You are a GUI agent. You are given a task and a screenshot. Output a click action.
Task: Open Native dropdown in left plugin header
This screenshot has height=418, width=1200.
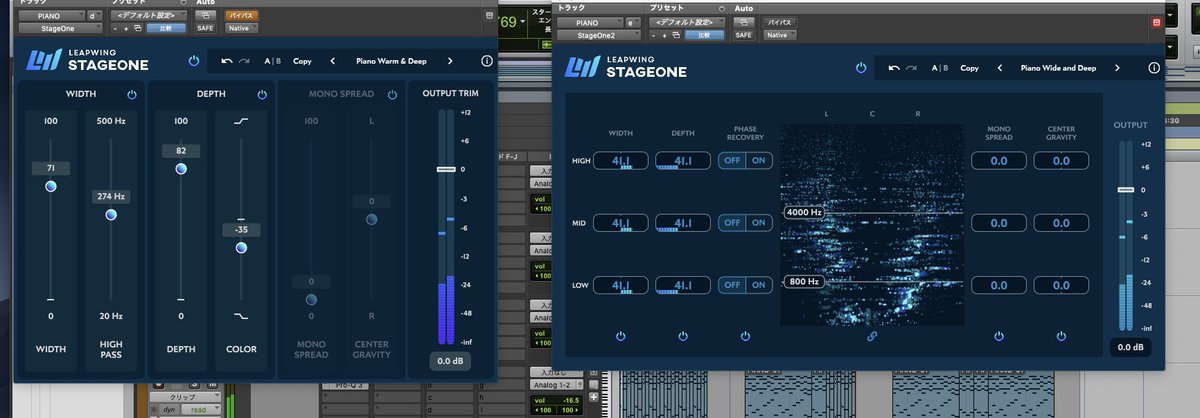(x=240, y=28)
